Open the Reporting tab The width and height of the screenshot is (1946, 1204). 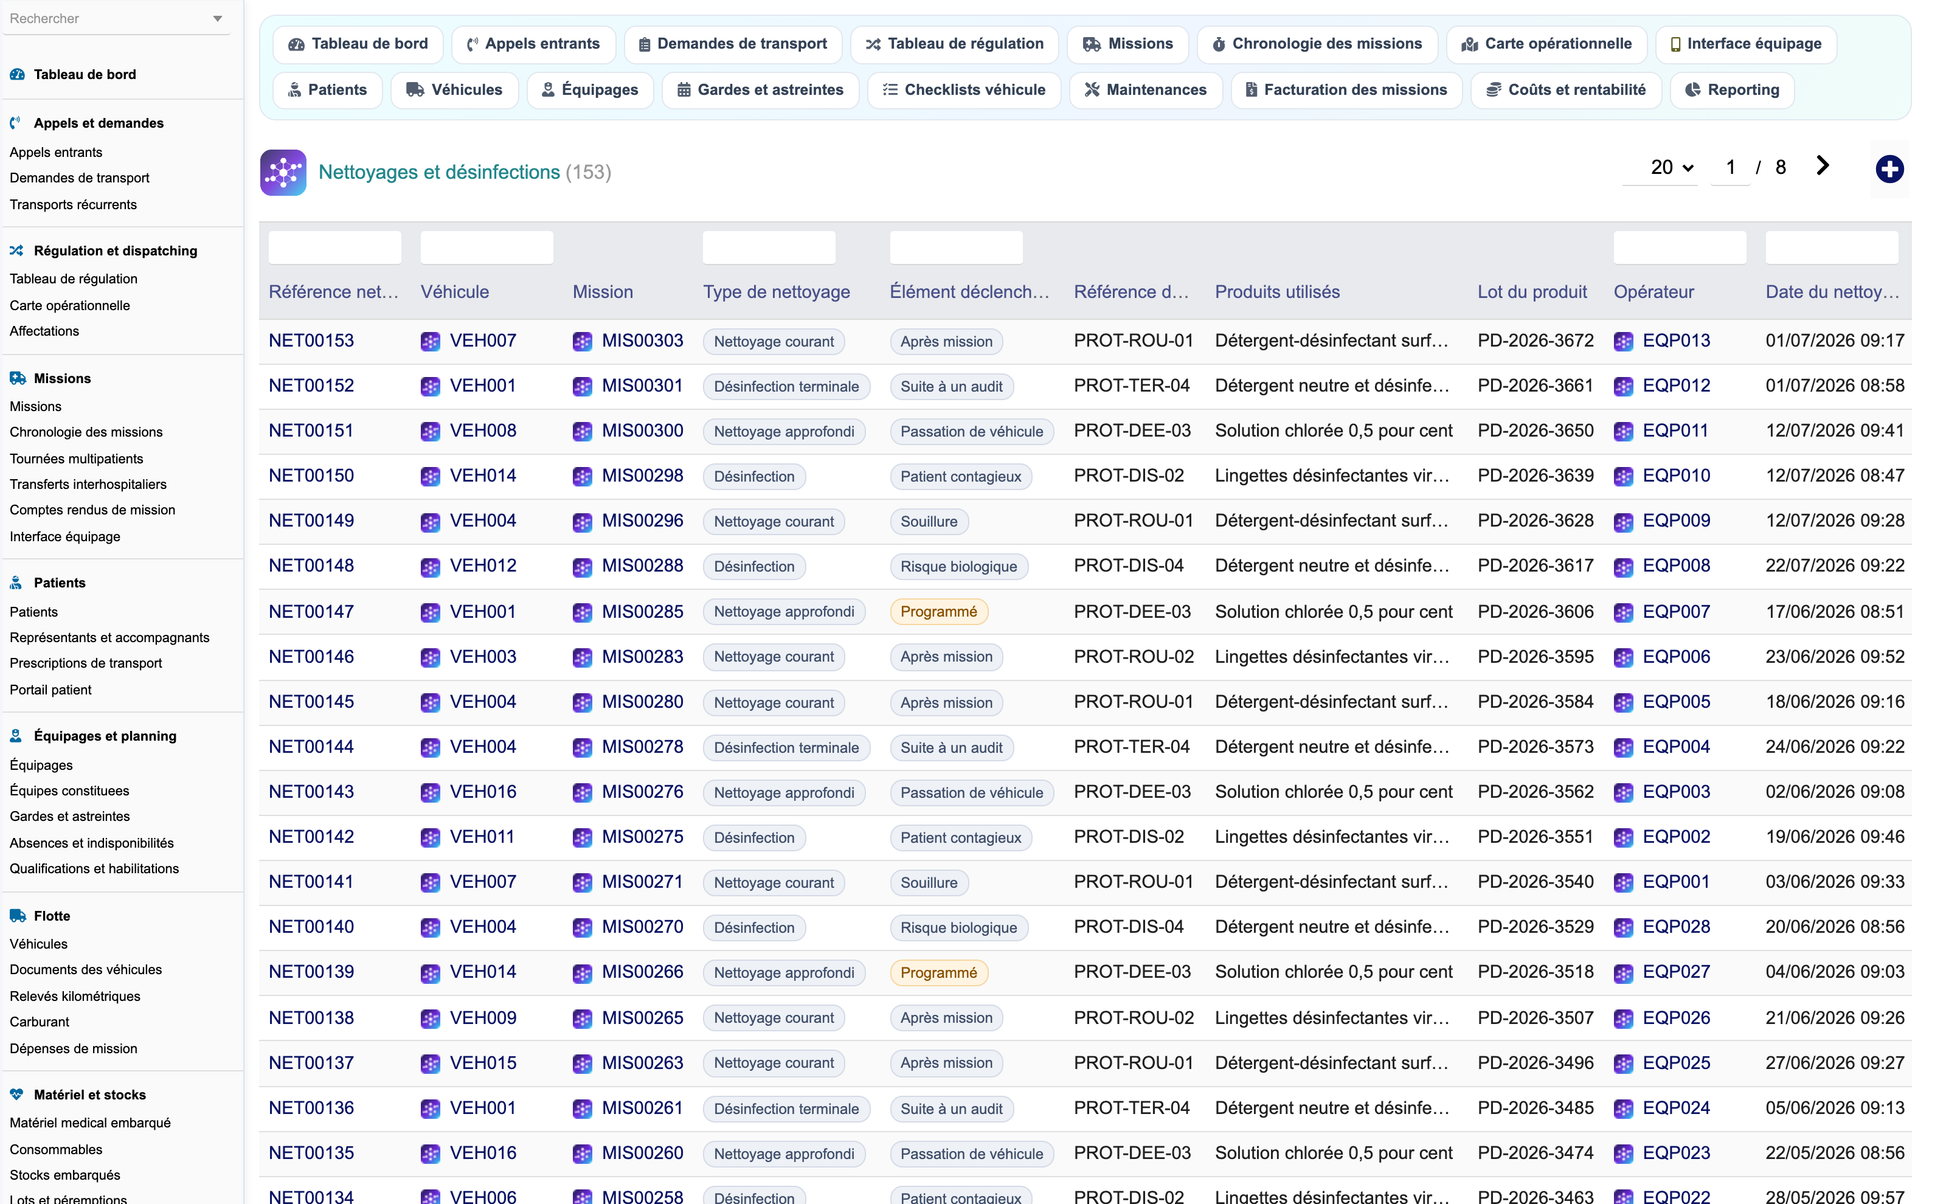(x=1732, y=90)
